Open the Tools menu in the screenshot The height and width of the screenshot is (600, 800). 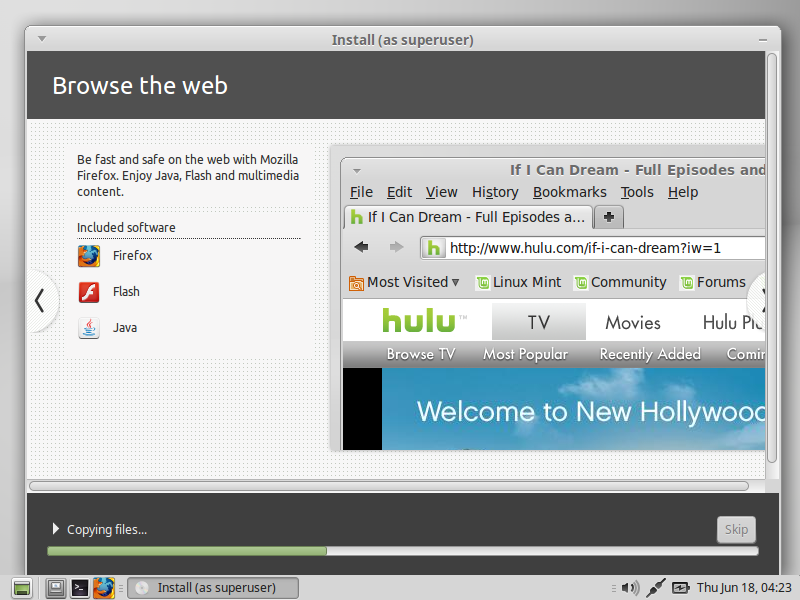click(x=637, y=192)
